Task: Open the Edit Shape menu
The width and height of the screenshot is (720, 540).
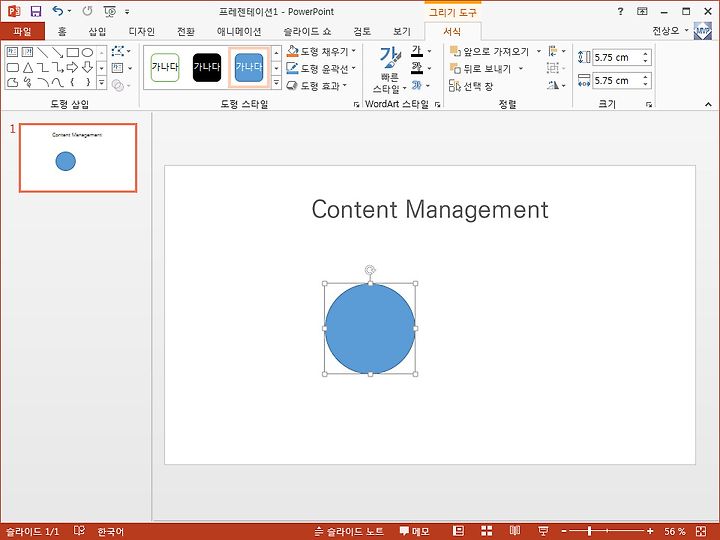Action: [x=121, y=51]
